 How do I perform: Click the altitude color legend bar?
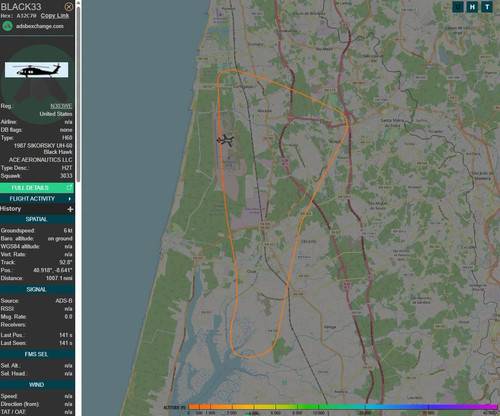[x=343, y=407]
